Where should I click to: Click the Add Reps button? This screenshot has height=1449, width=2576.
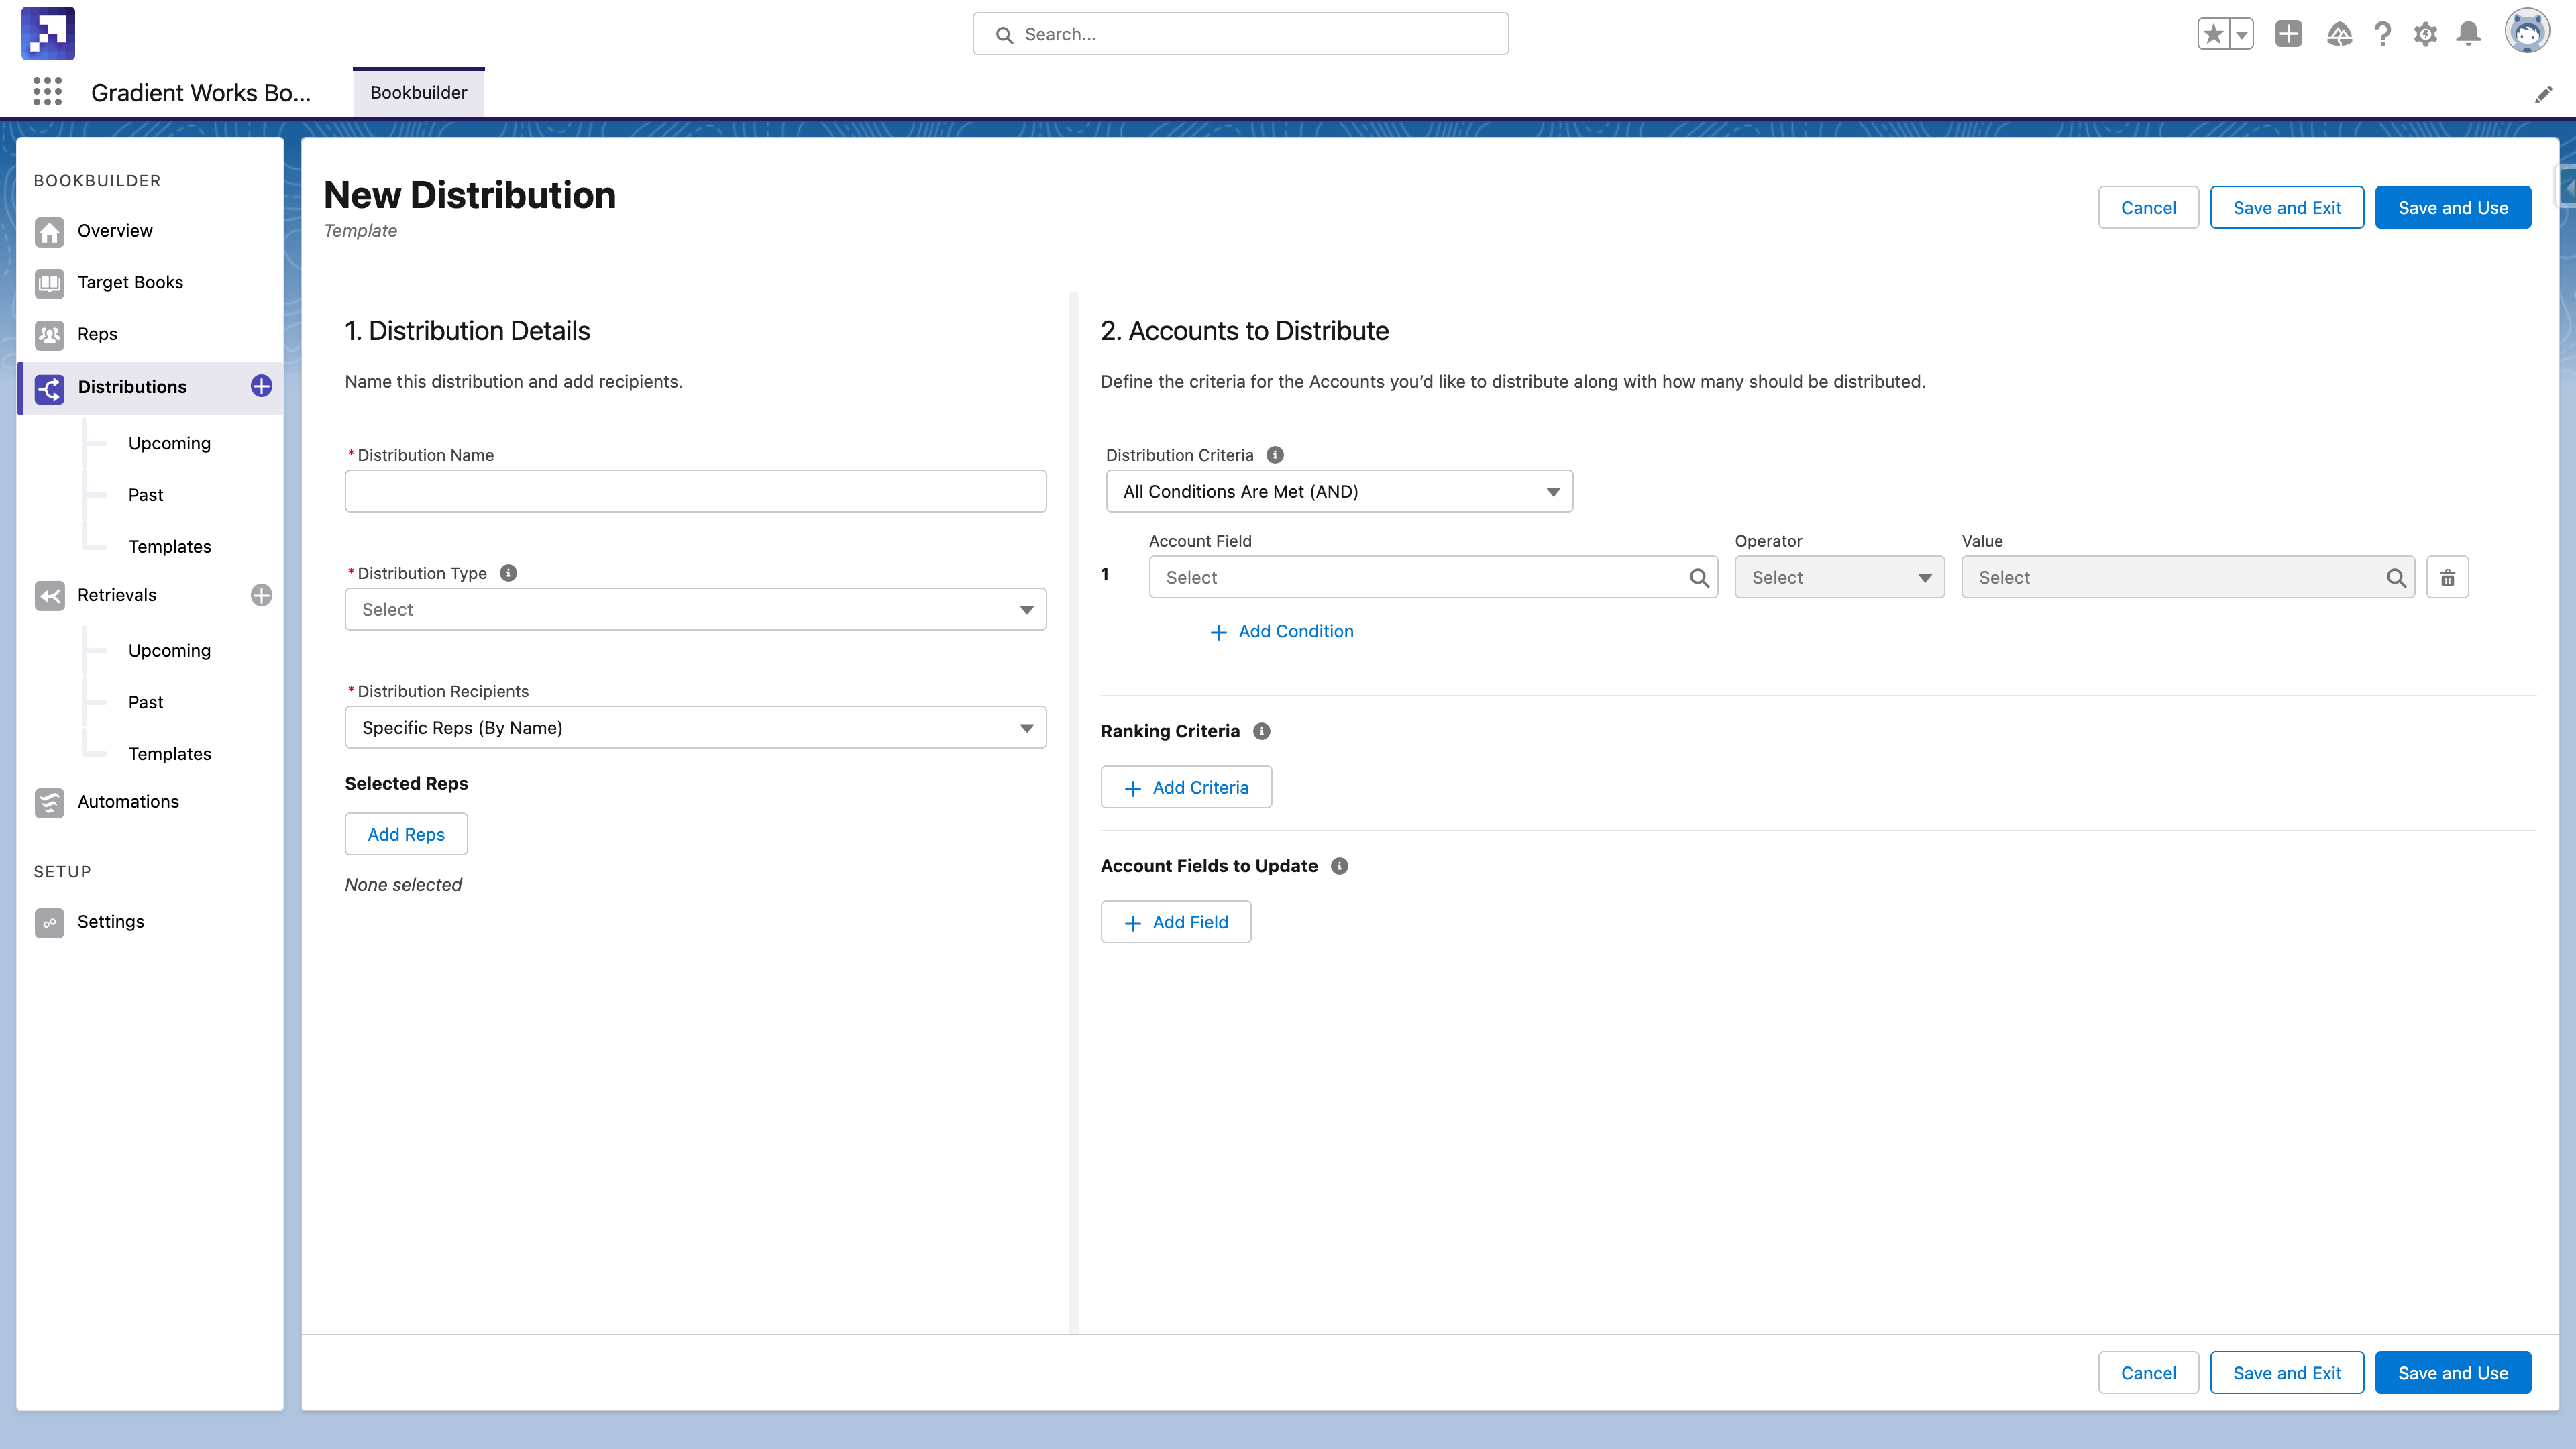coord(406,834)
